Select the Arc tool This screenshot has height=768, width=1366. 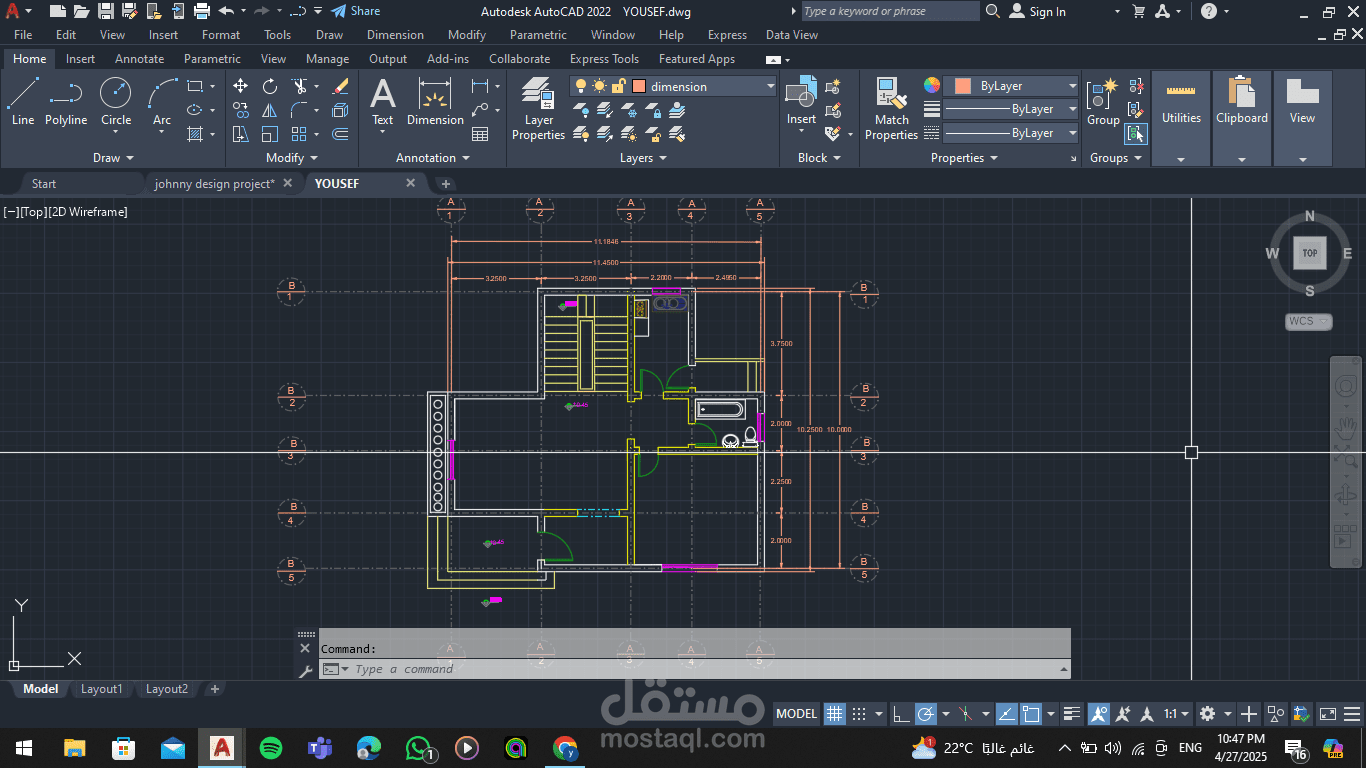[162, 102]
